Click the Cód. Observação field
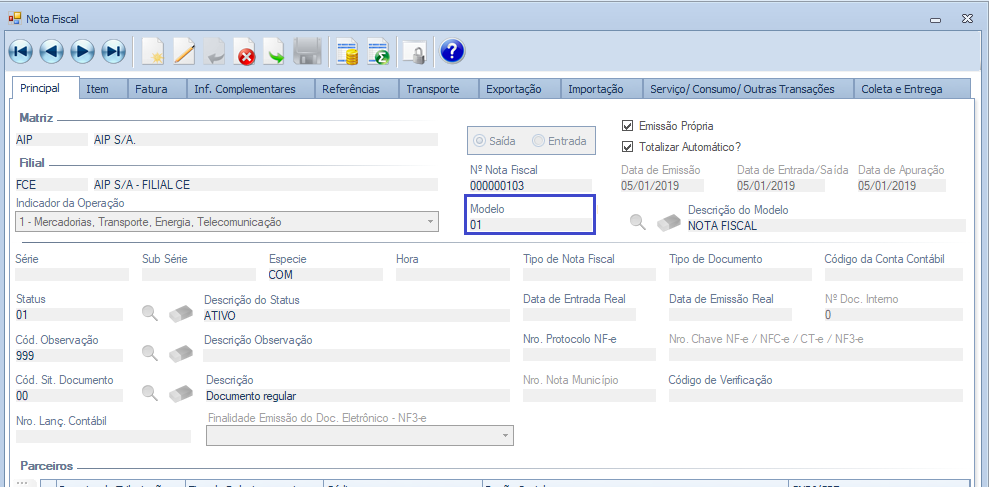Viewport: 989px width, 487px height. (x=68, y=355)
